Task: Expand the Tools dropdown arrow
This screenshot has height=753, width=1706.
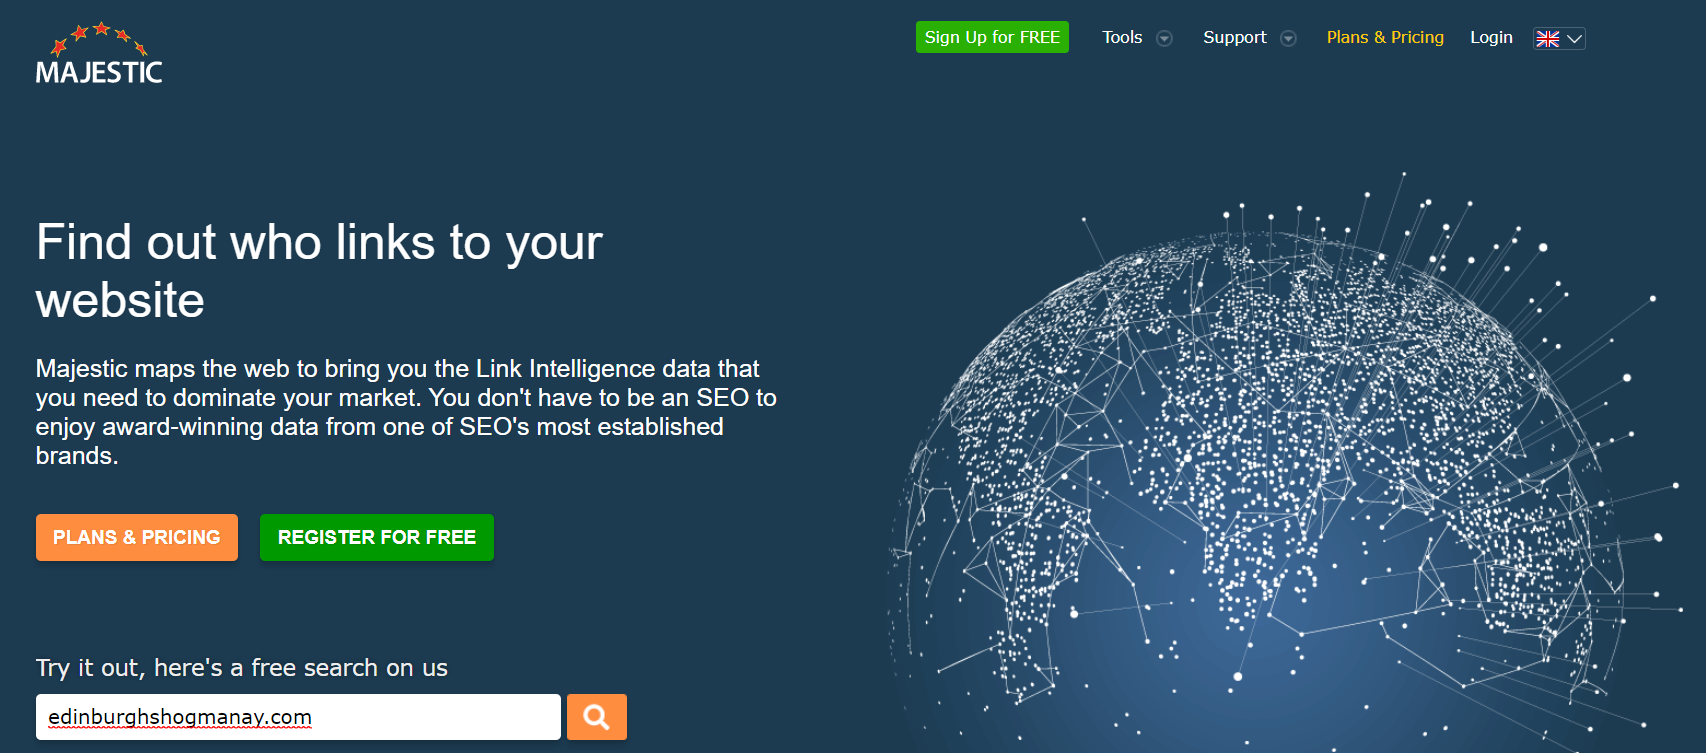Action: click(1164, 39)
